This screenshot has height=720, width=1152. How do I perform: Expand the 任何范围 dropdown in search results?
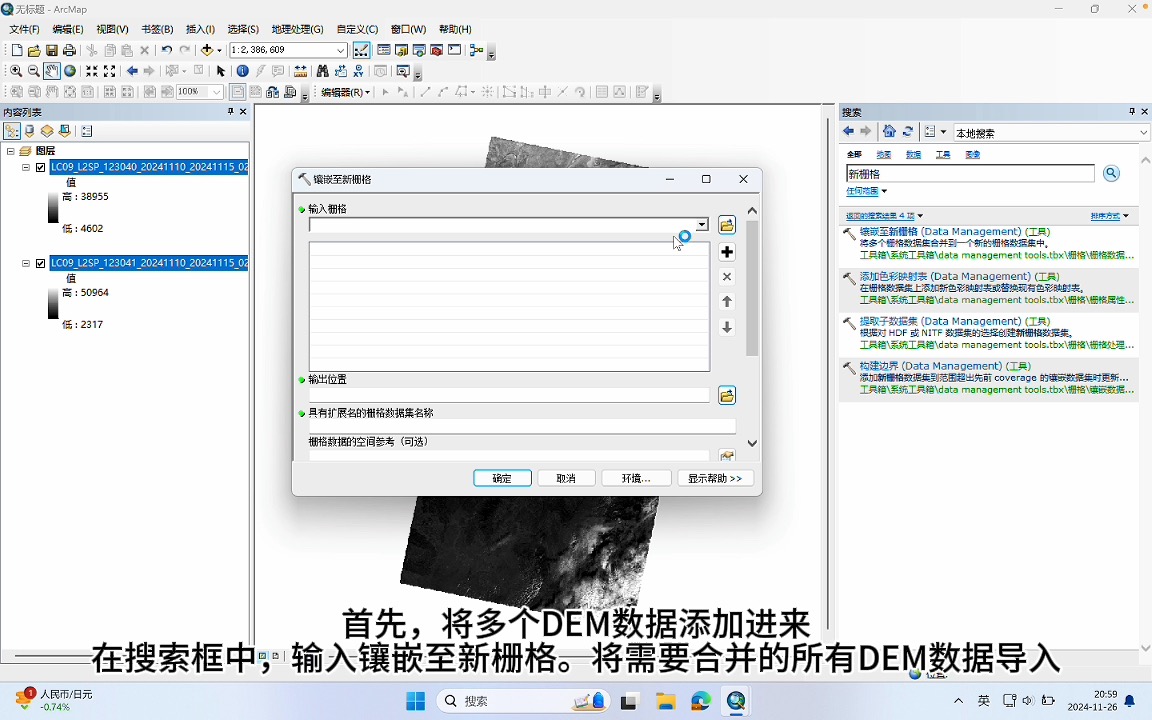(x=861, y=192)
